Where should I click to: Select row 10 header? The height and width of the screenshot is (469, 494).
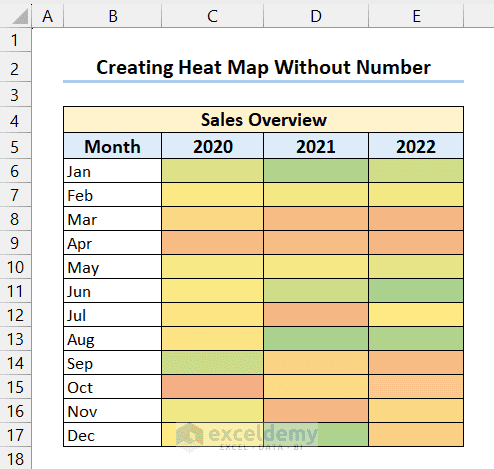pyautogui.click(x=15, y=267)
